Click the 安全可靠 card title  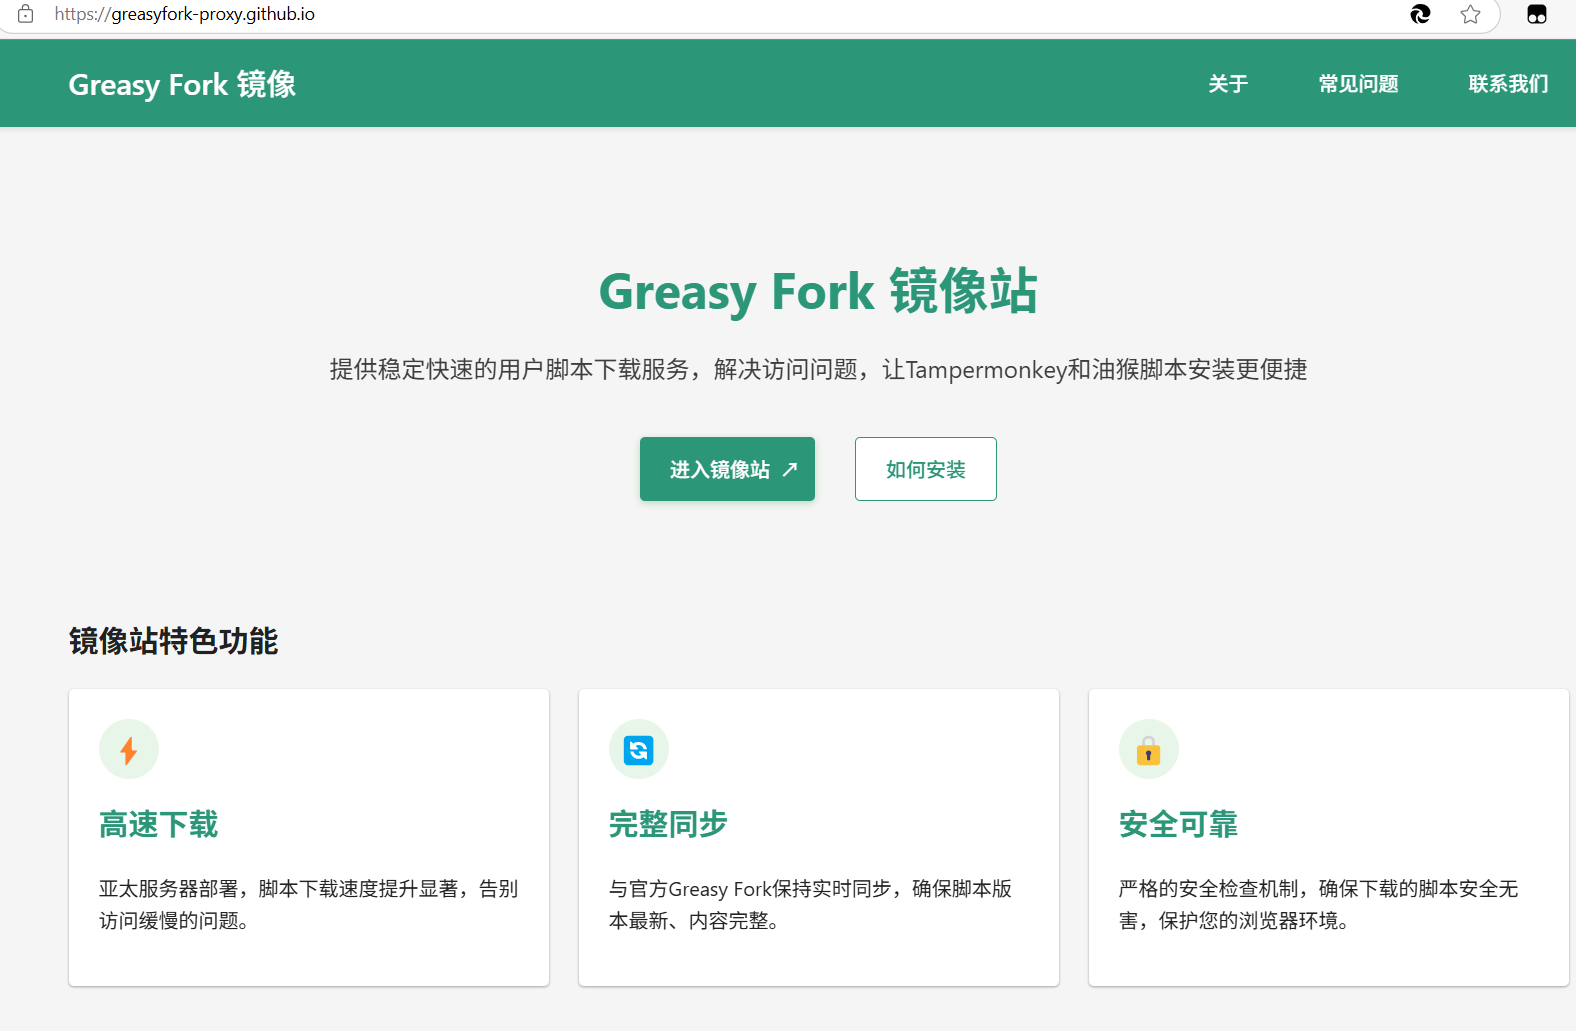(x=1178, y=824)
